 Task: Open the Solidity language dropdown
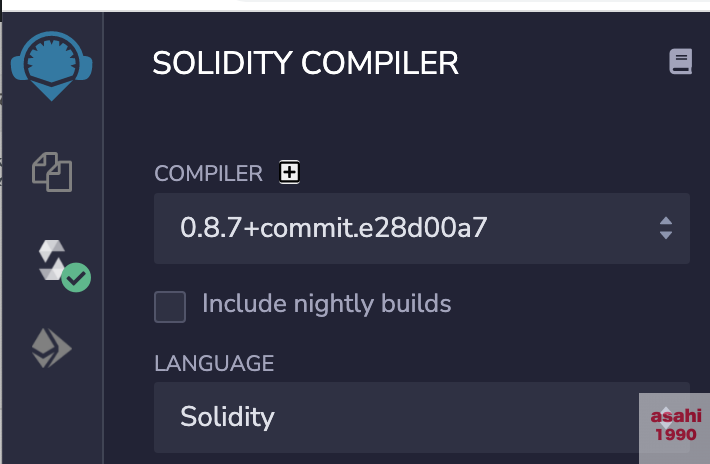[422, 417]
